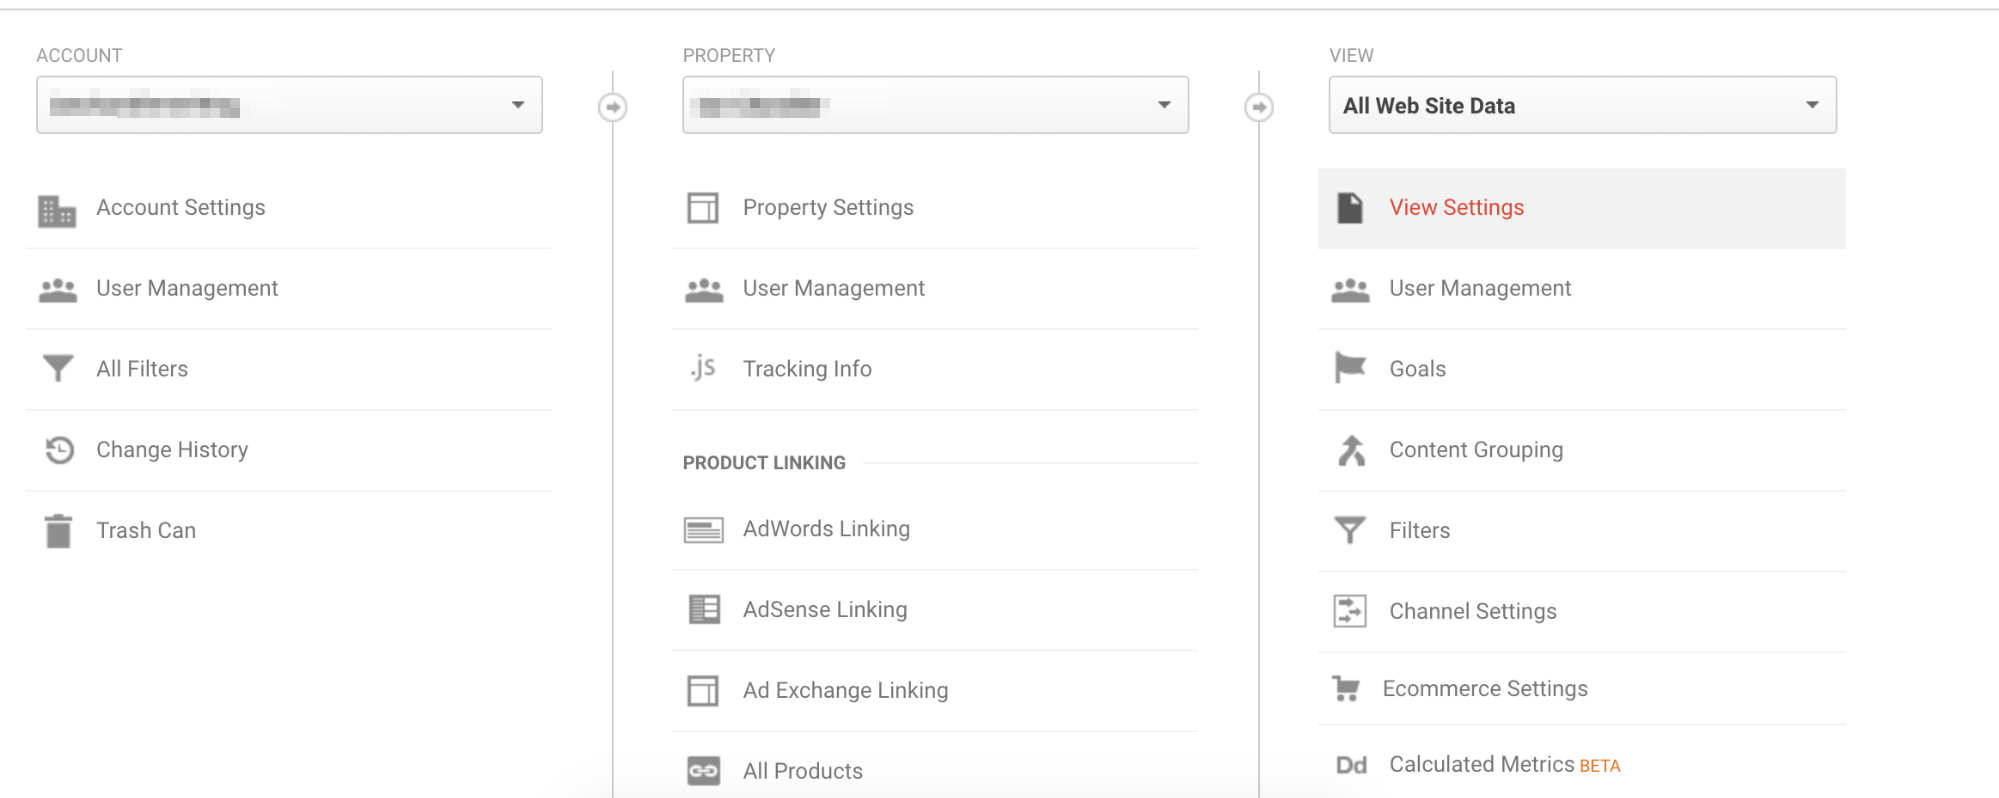Image resolution: width=1999 pixels, height=798 pixels.
Task: Open the Account selector dropdown
Action: (289, 105)
